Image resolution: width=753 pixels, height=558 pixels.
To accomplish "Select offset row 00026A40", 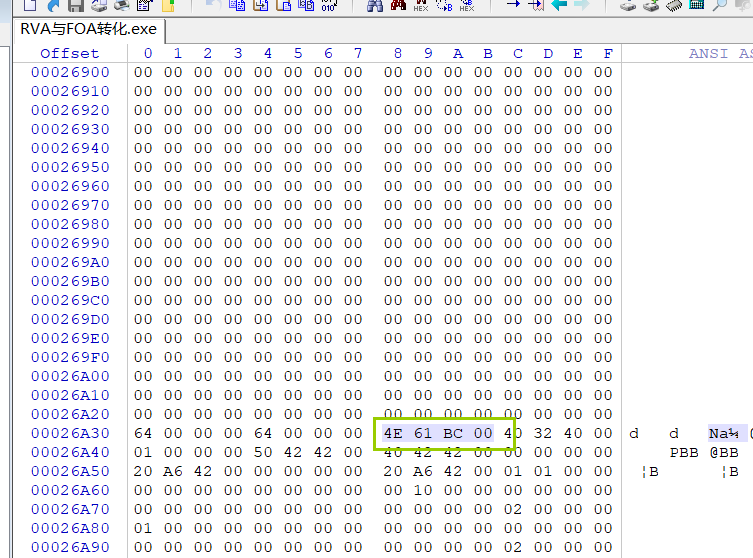I will [x=71, y=452].
